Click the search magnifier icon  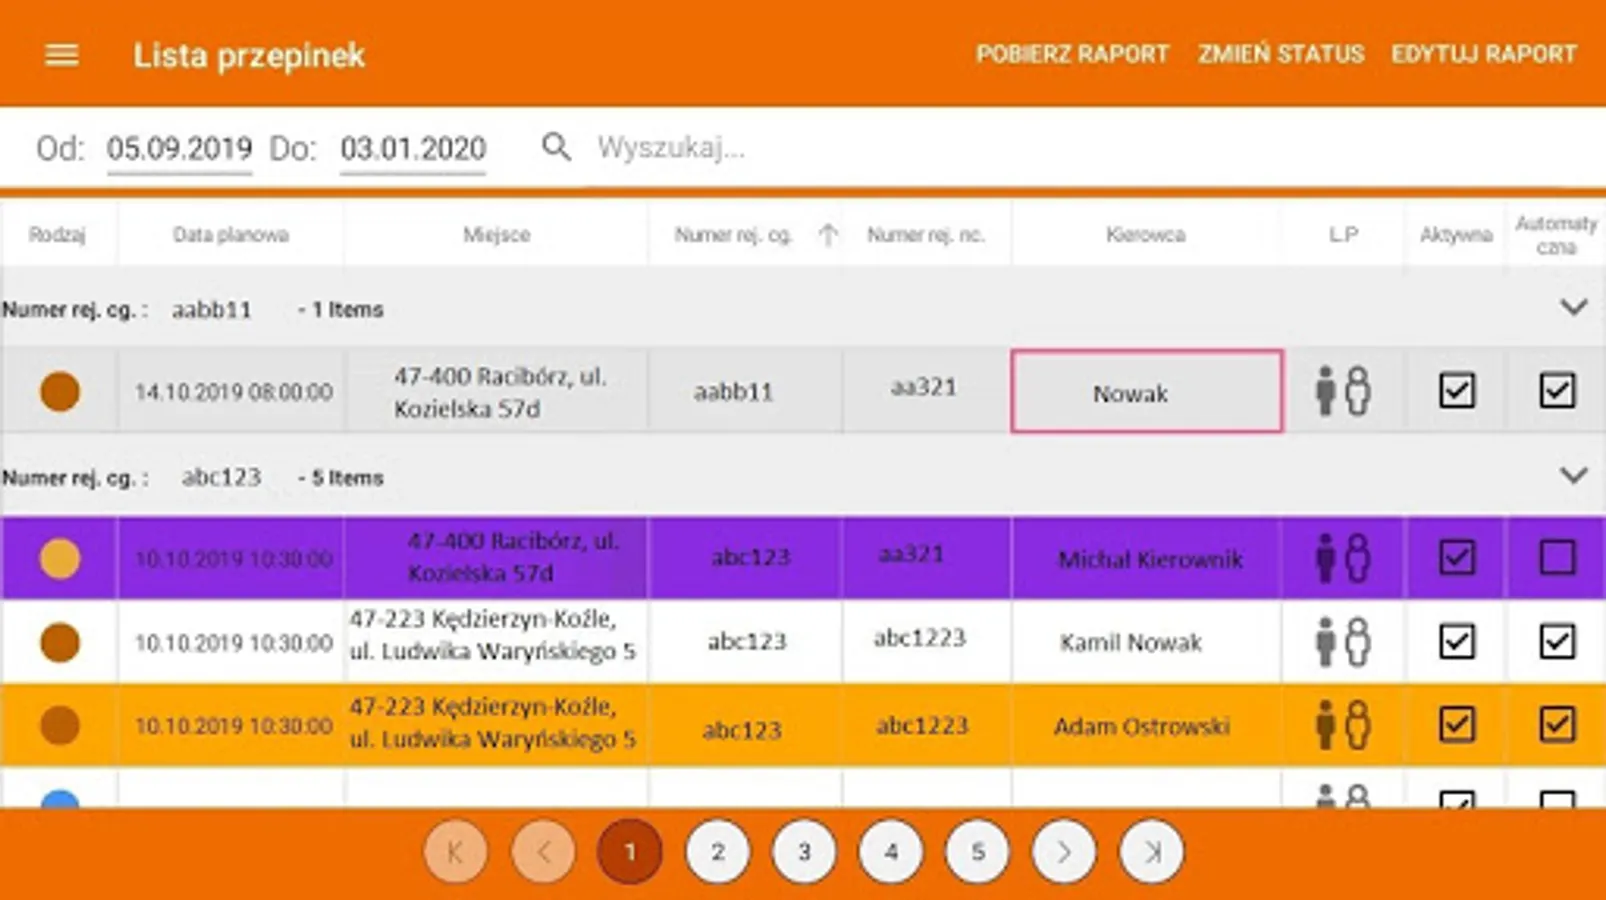point(556,148)
